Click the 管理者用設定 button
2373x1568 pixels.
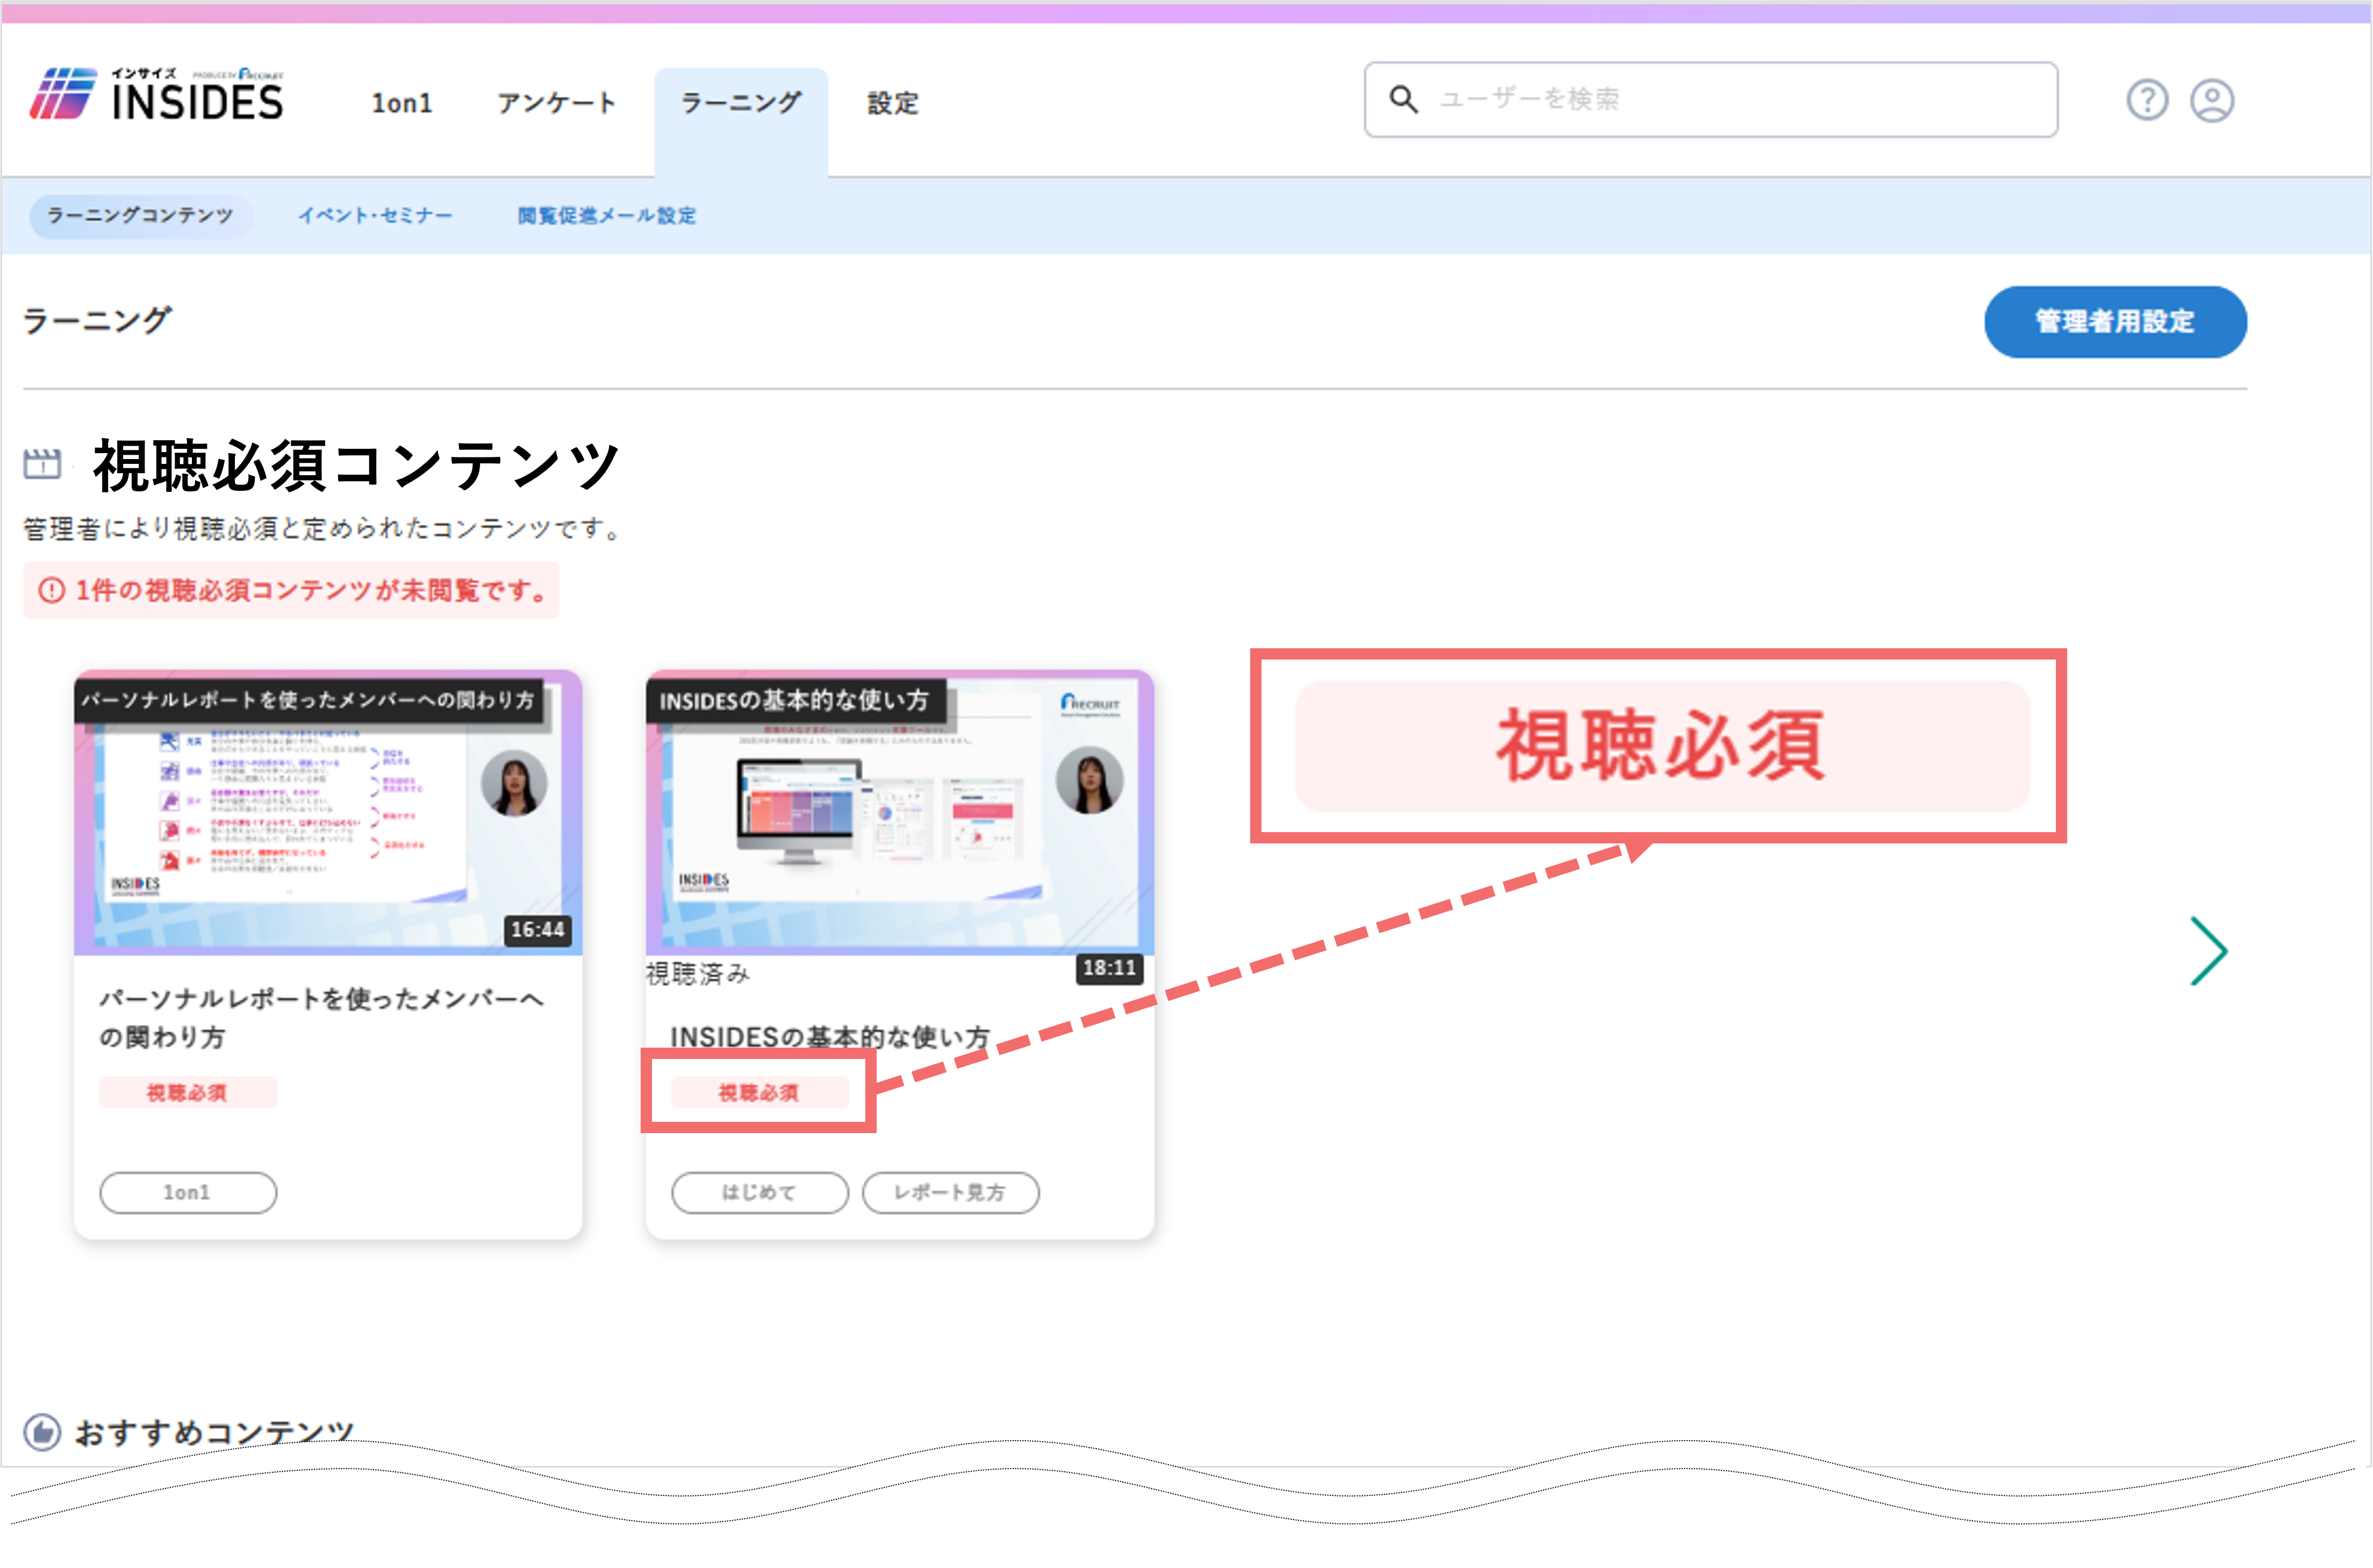tap(2115, 321)
